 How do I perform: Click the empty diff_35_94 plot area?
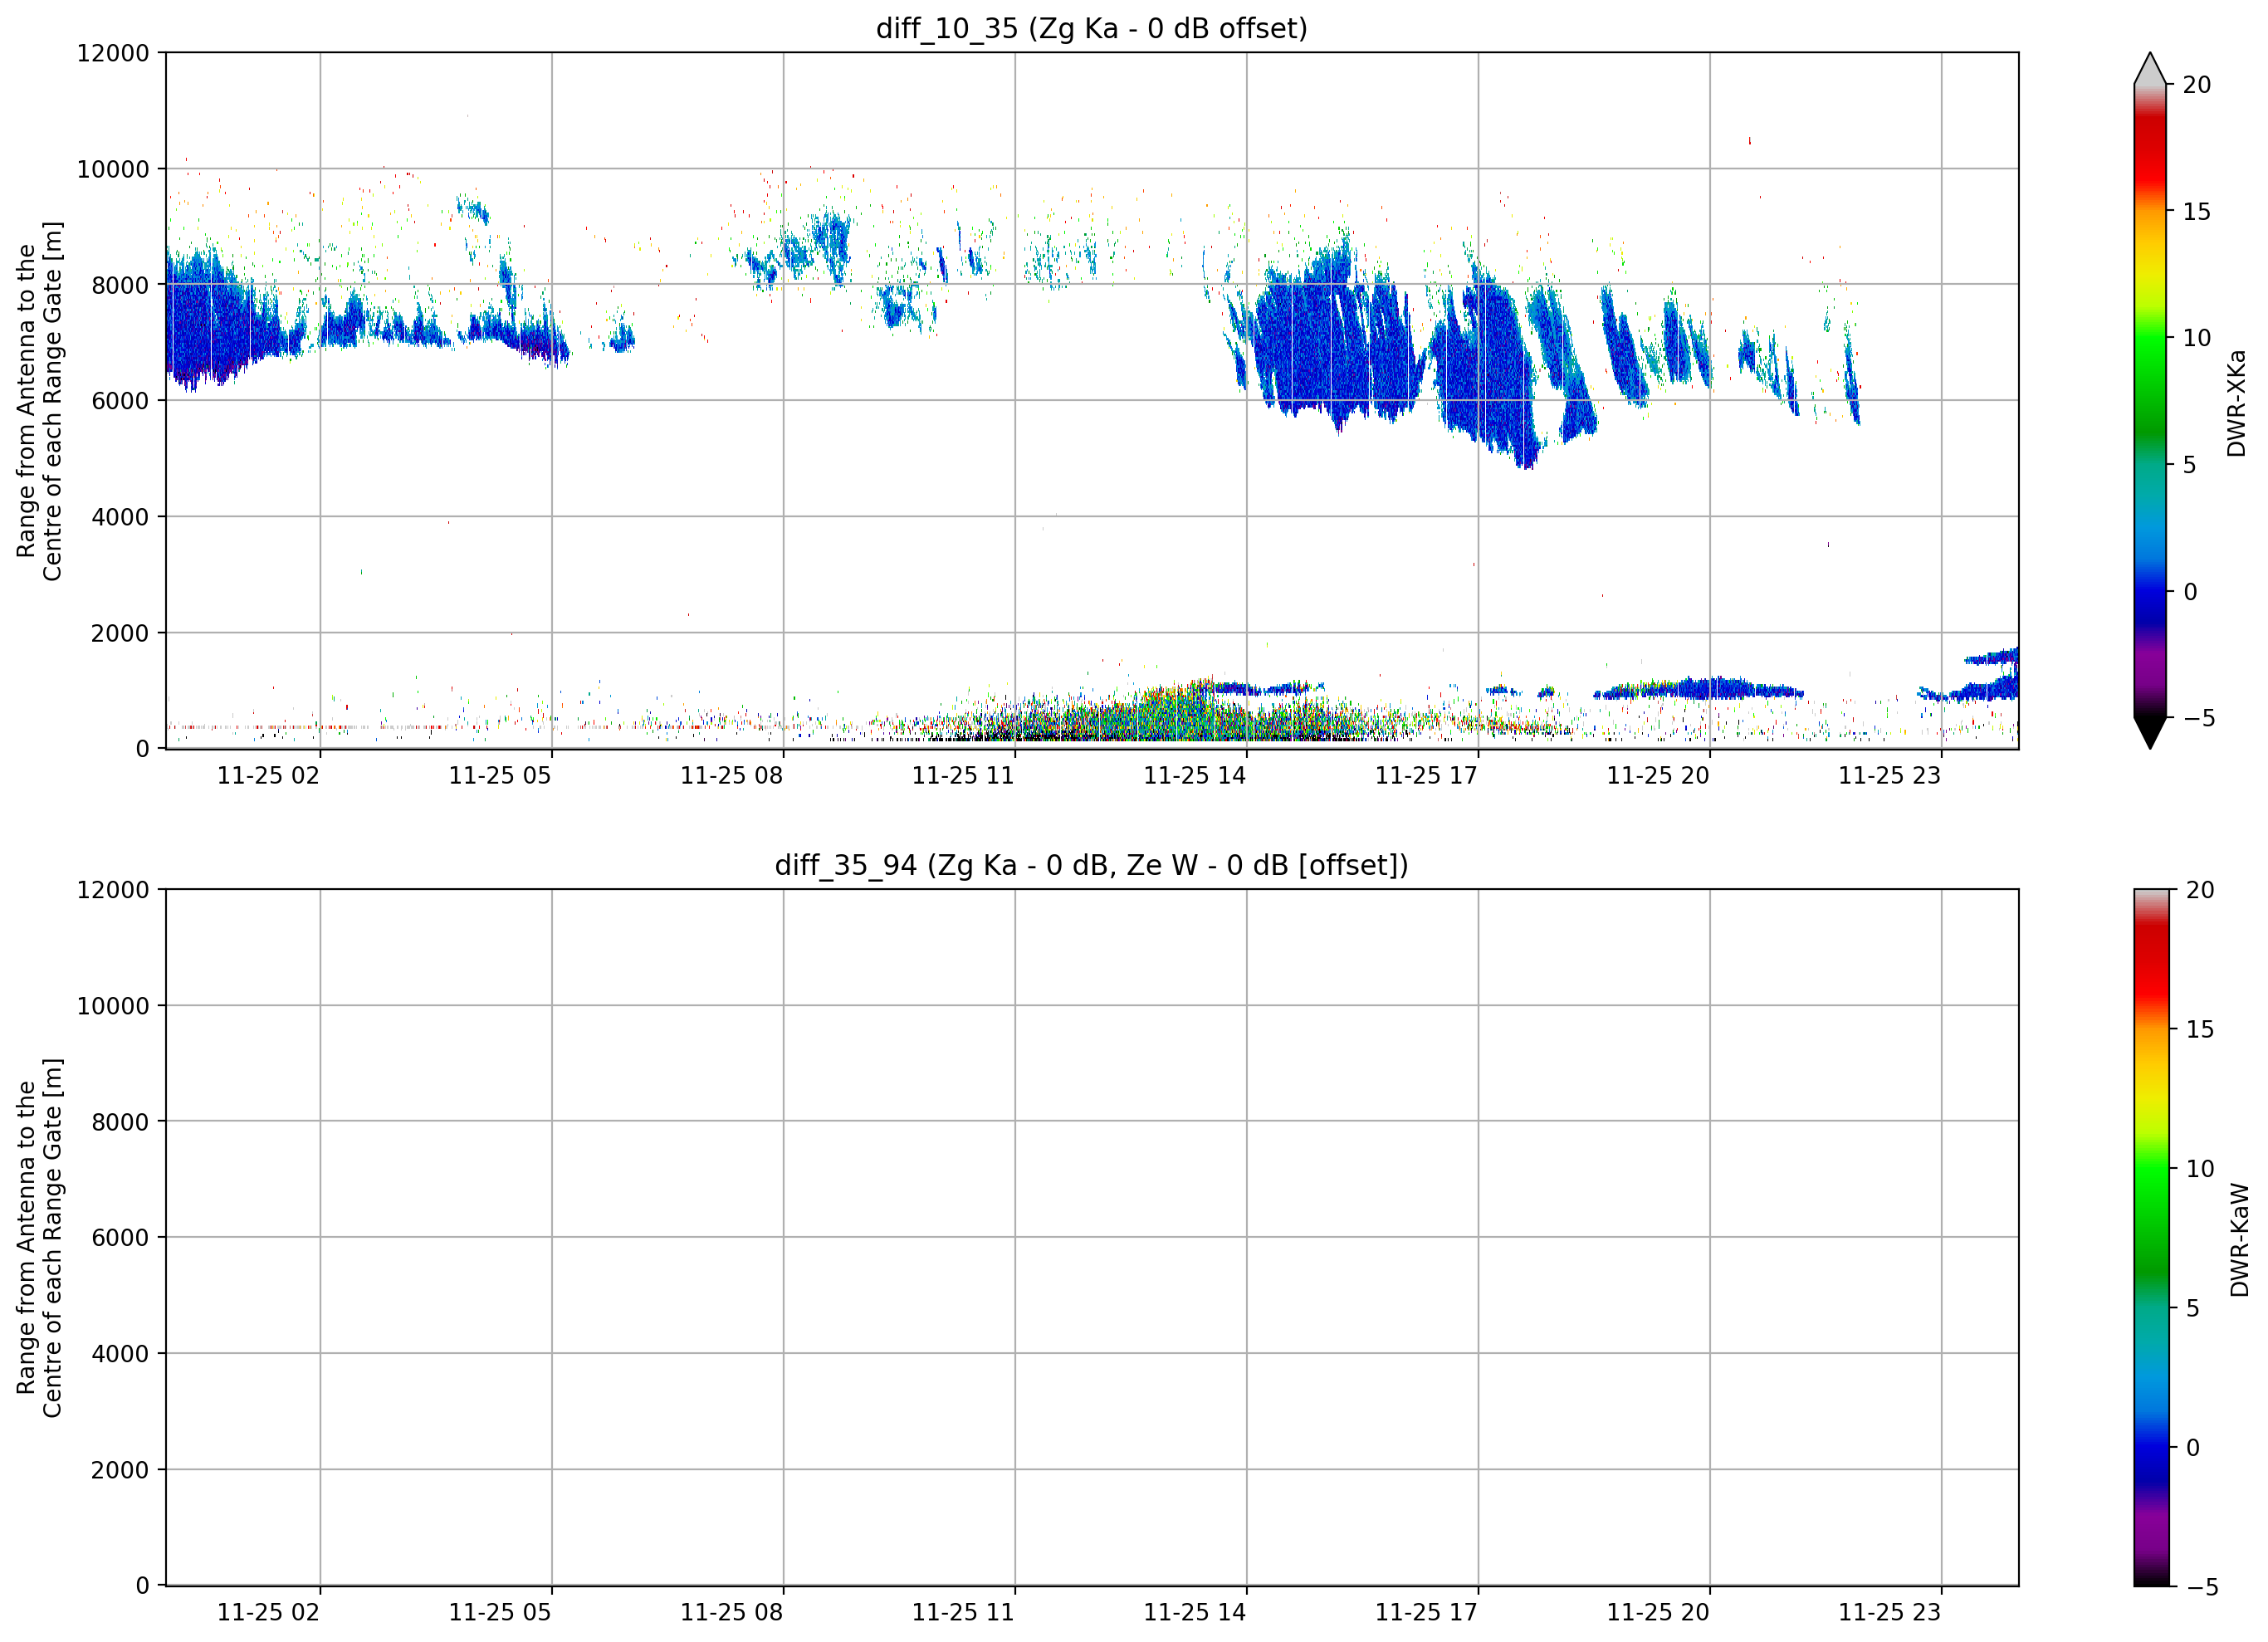click(1092, 1237)
